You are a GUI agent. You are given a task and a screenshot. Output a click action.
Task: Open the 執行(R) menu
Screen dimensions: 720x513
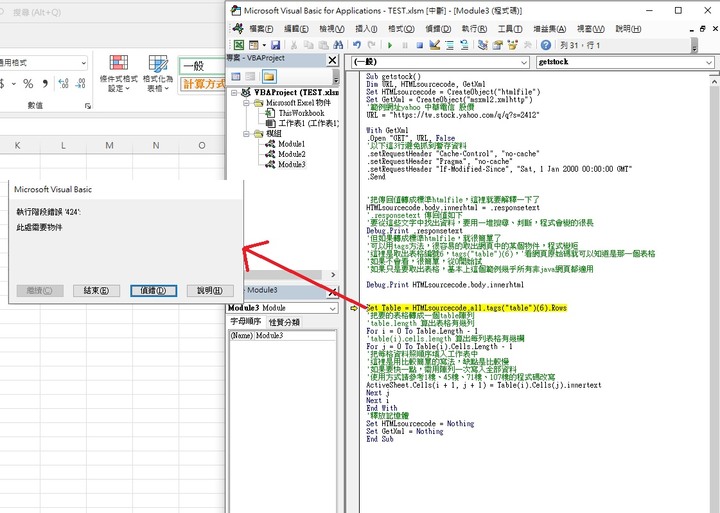pos(474,28)
